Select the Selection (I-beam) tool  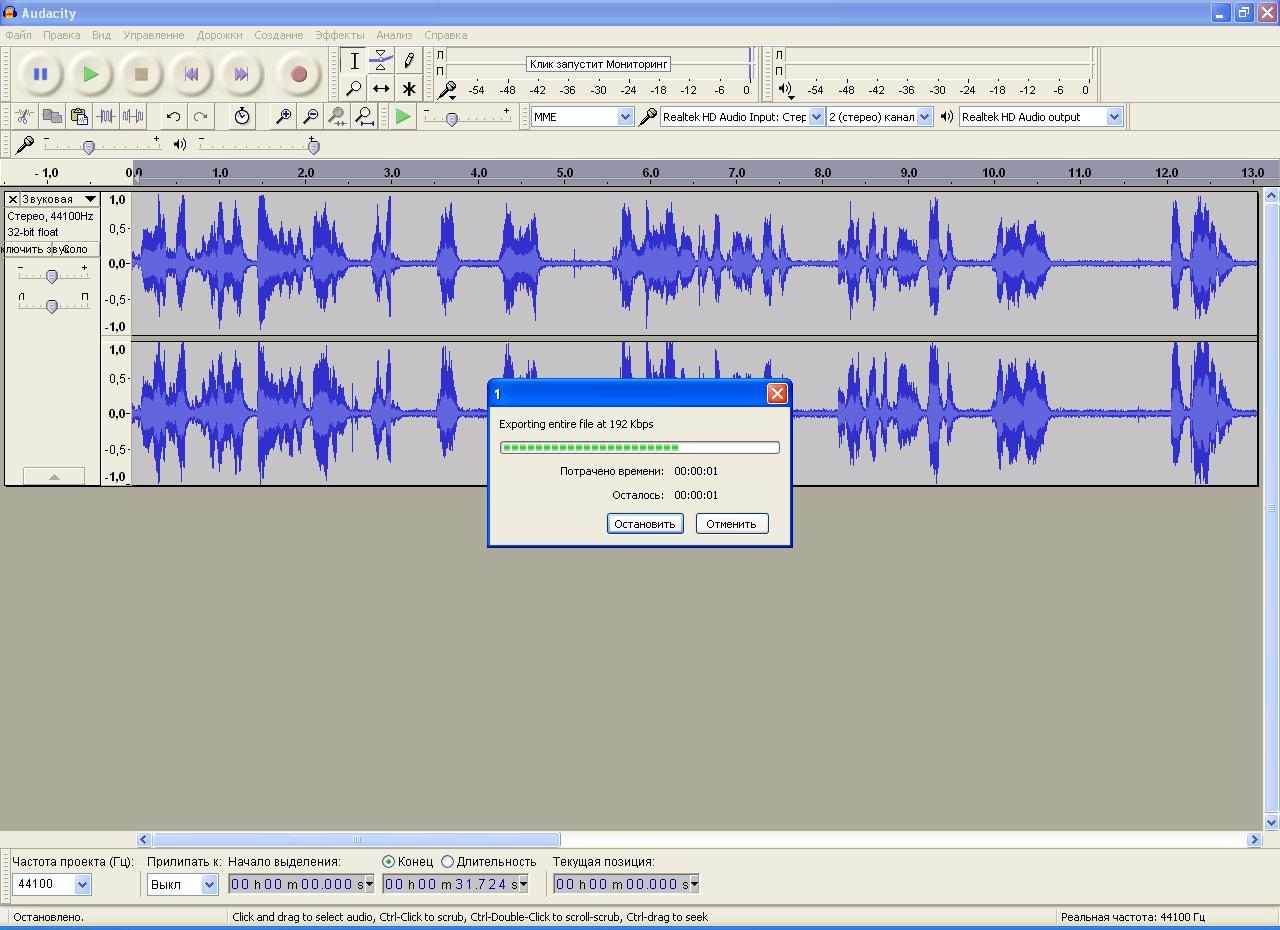(x=354, y=61)
